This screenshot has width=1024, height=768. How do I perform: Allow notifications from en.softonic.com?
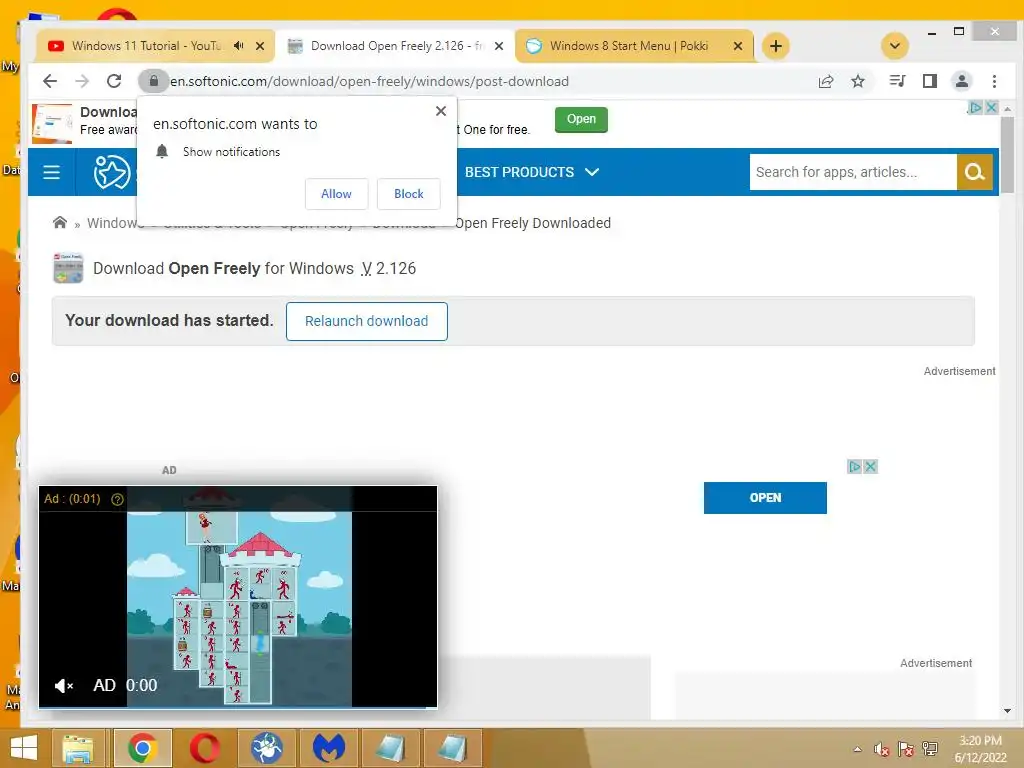(336, 194)
